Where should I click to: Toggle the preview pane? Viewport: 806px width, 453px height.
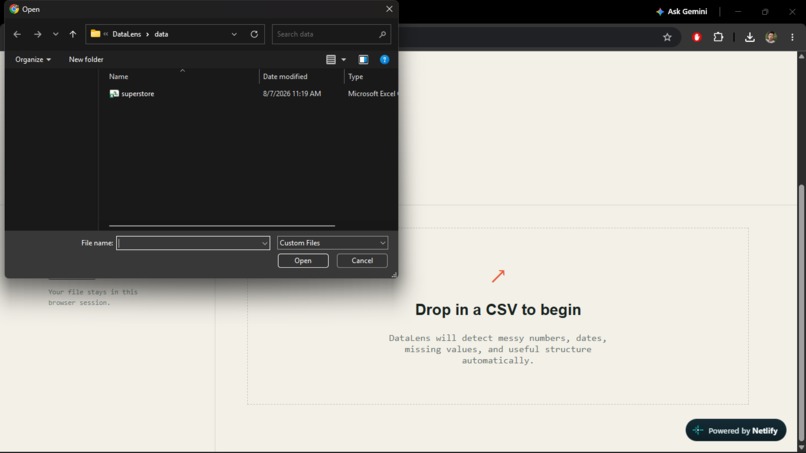(x=363, y=59)
